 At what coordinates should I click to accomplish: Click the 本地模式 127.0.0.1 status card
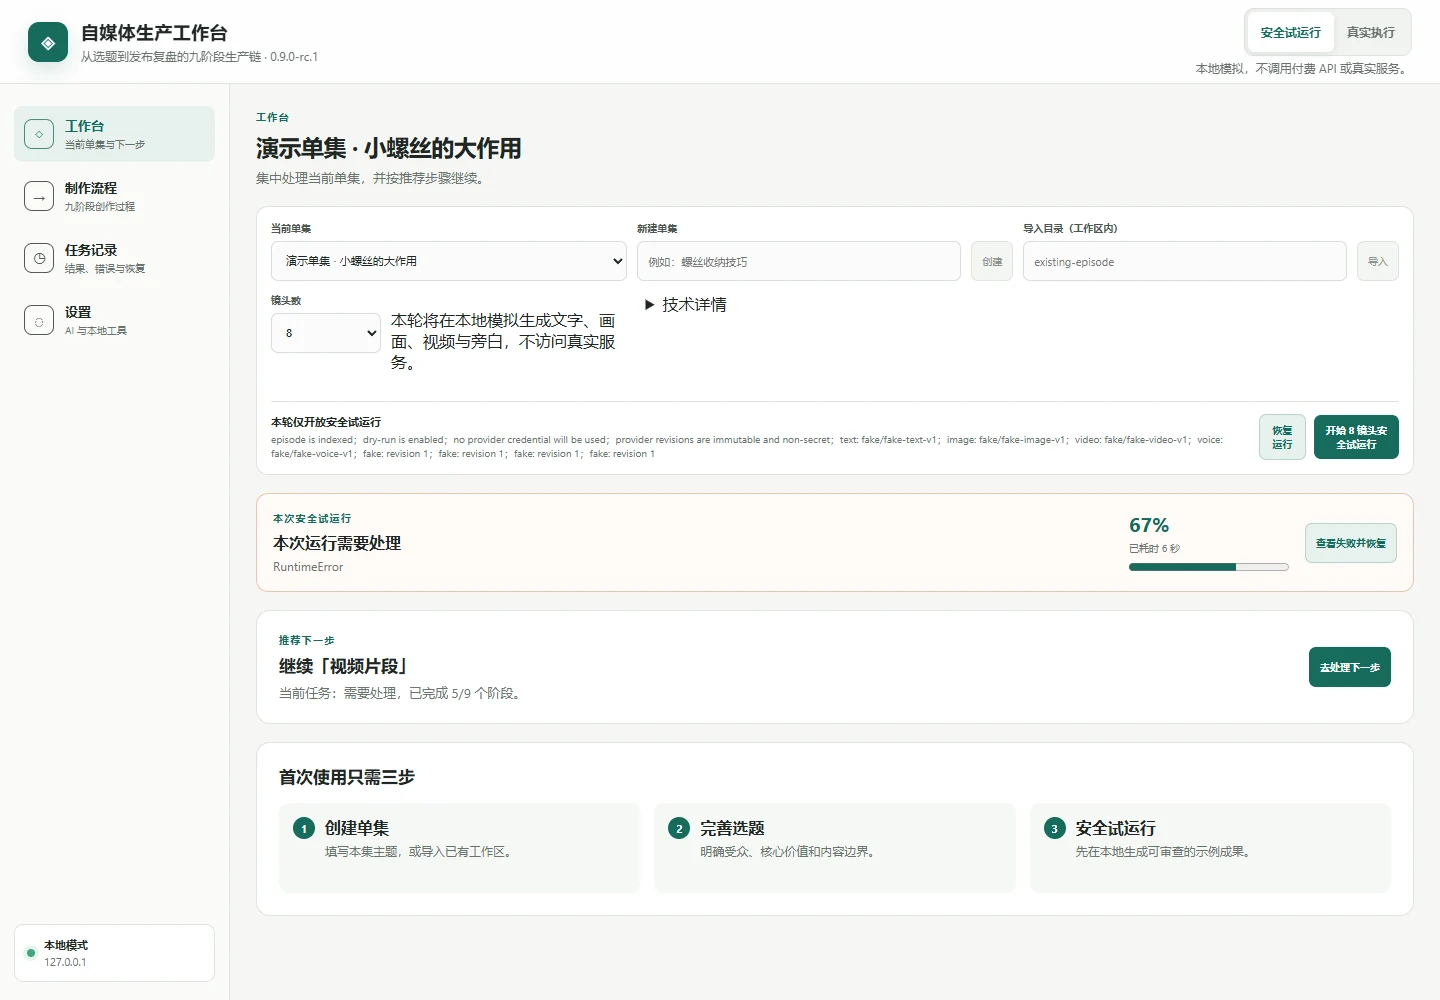[114, 953]
